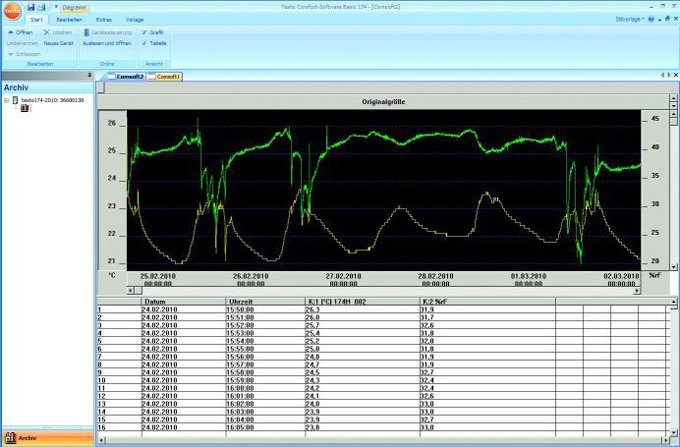The width and height of the screenshot is (680, 447).
Task: Click Auslesen und öffnen
Action: [107, 43]
